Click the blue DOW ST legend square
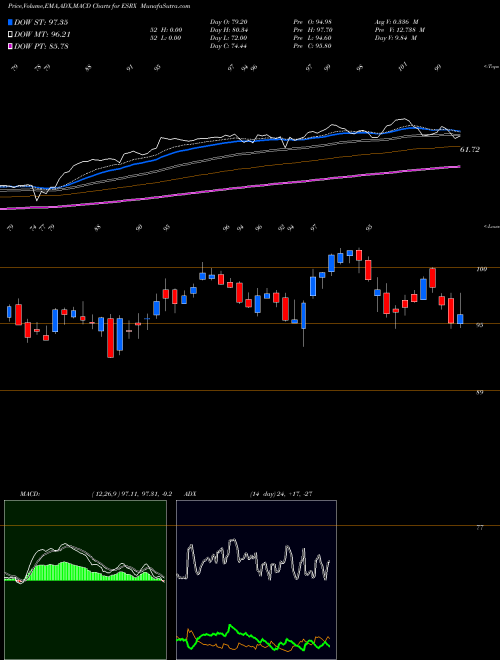 coord(11,22)
